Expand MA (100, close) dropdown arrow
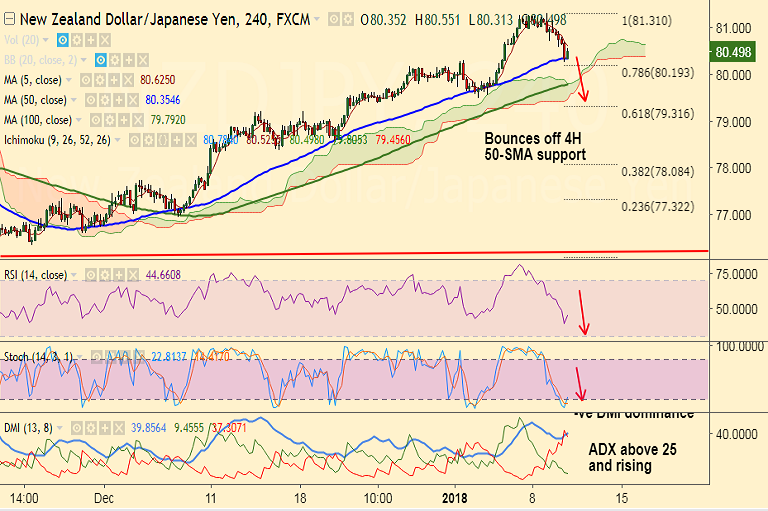 [79, 120]
